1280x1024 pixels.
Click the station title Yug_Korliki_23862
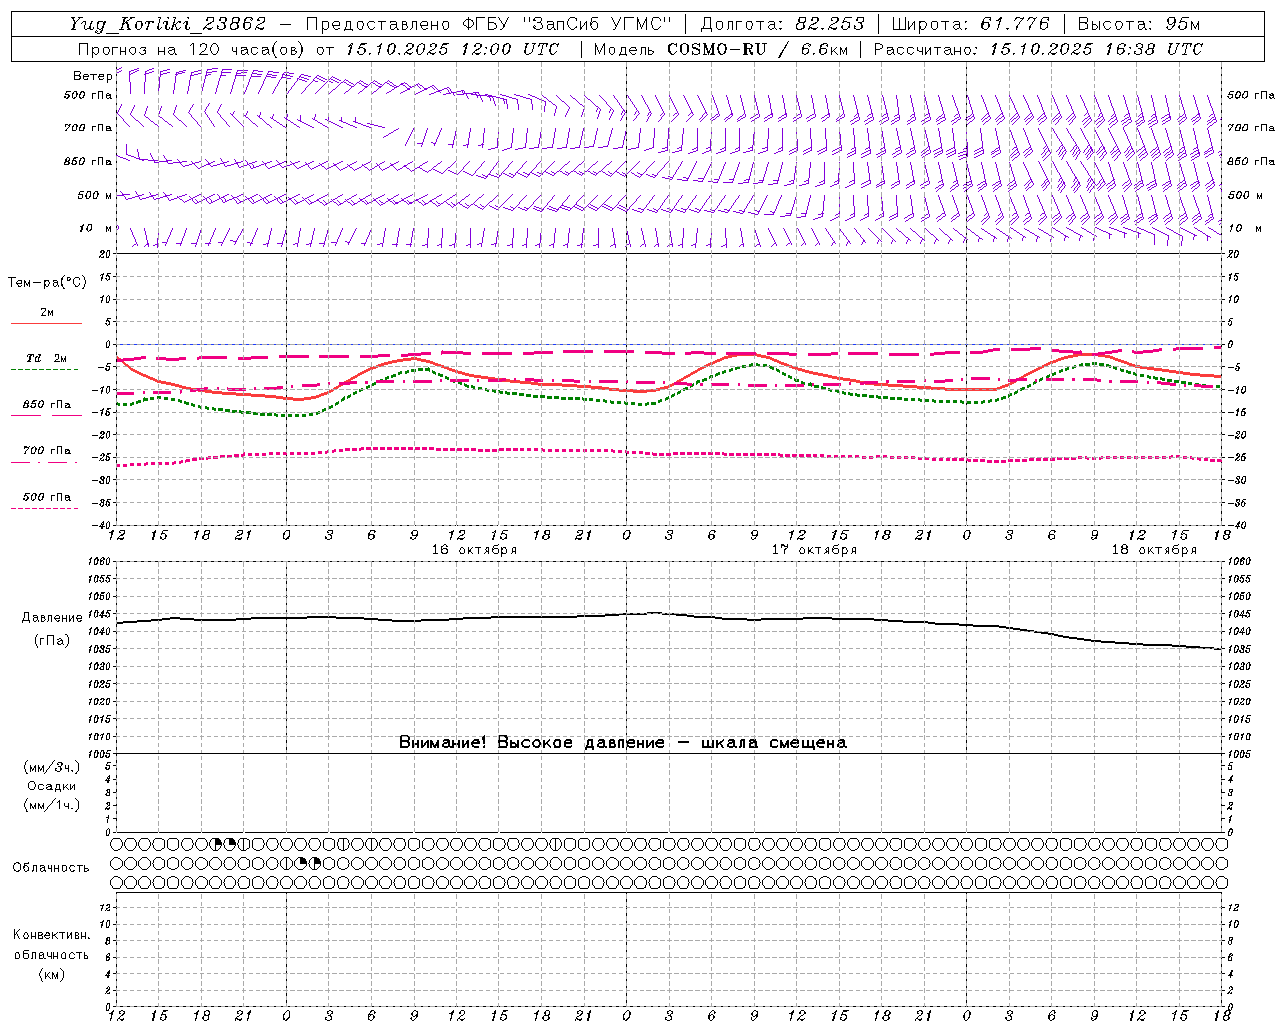coord(167,24)
